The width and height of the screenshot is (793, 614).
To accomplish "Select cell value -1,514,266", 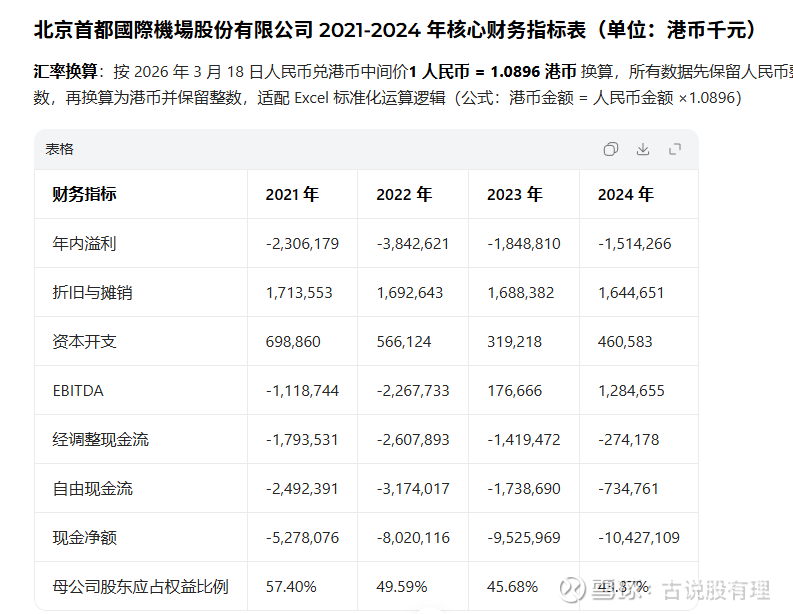I will (x=635, y=244).
